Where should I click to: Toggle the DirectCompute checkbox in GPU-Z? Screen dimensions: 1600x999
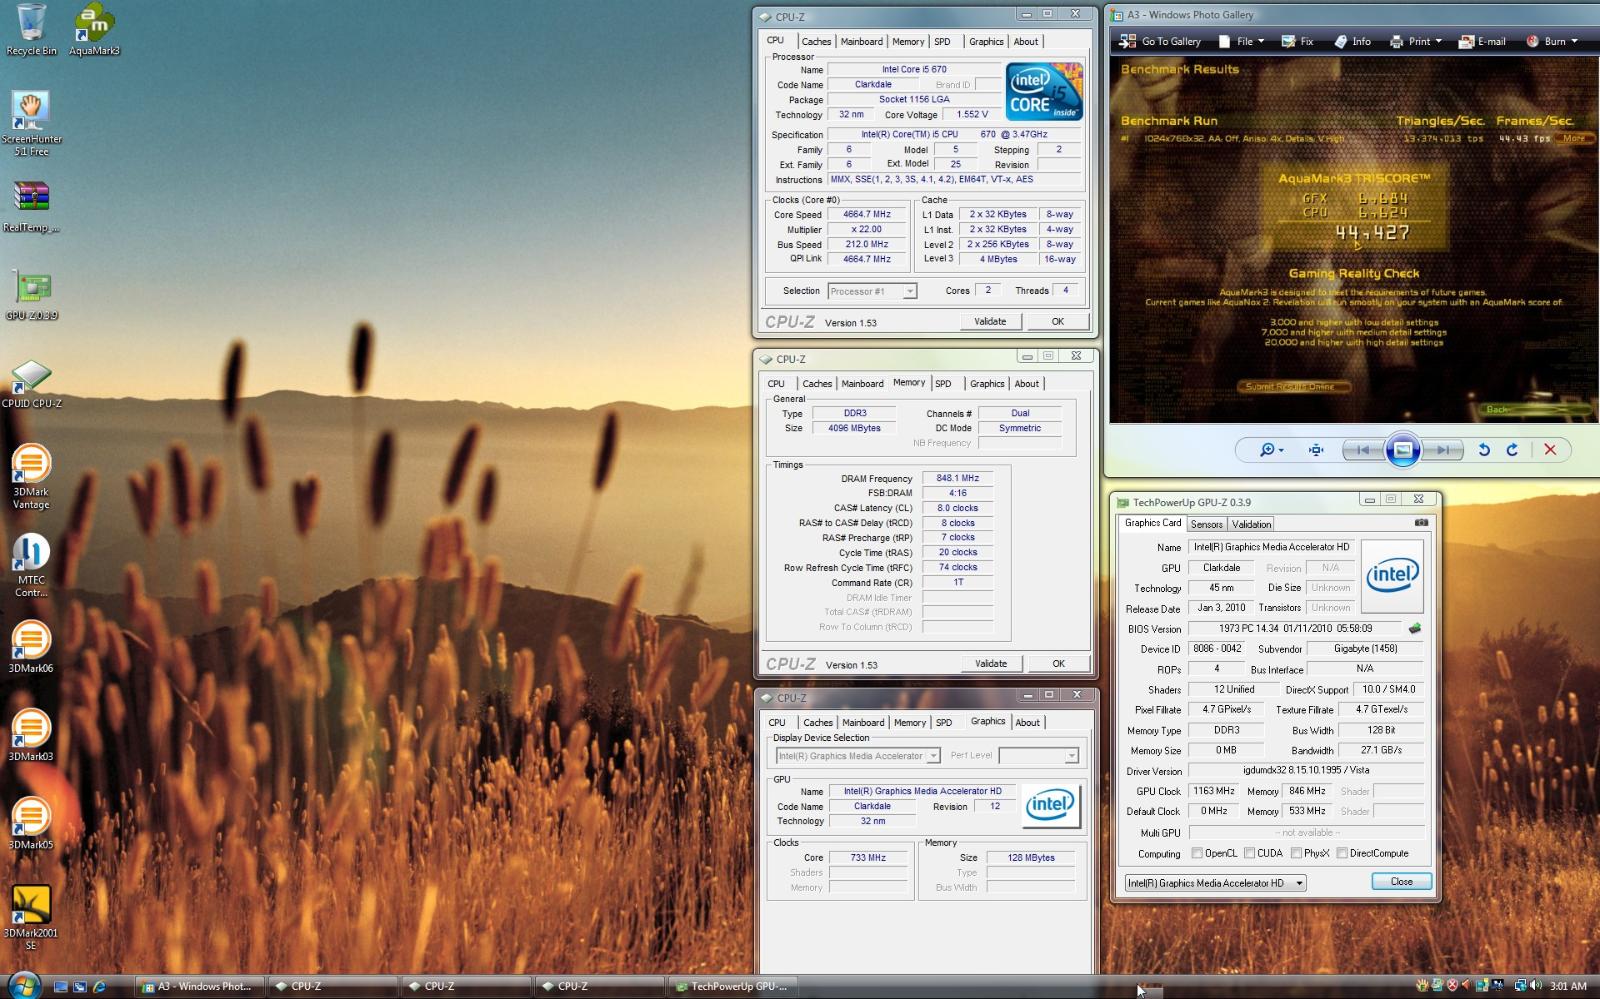(x=1342, y=853)
